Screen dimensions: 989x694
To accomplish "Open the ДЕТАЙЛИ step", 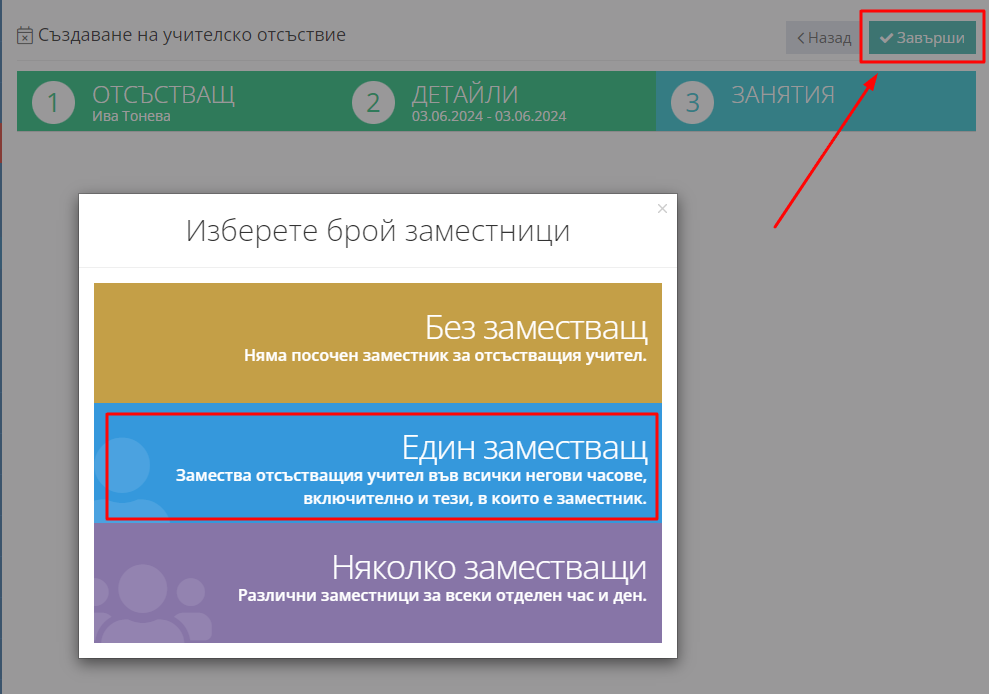I will [x=464, y=95].
